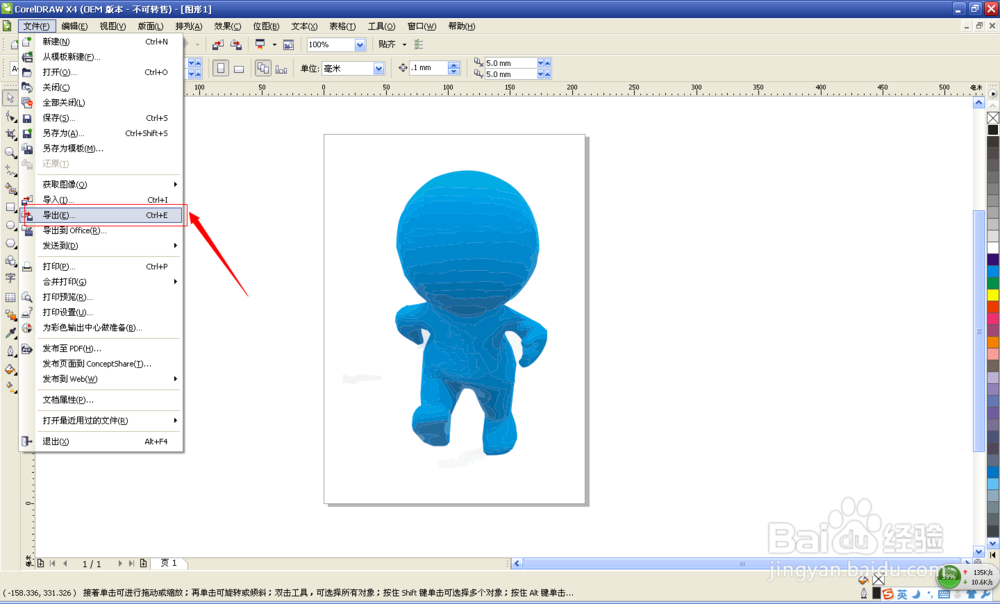The image size is (1000, 604).
Task: Select the Ellipse tool
Action: coord(10,225)
